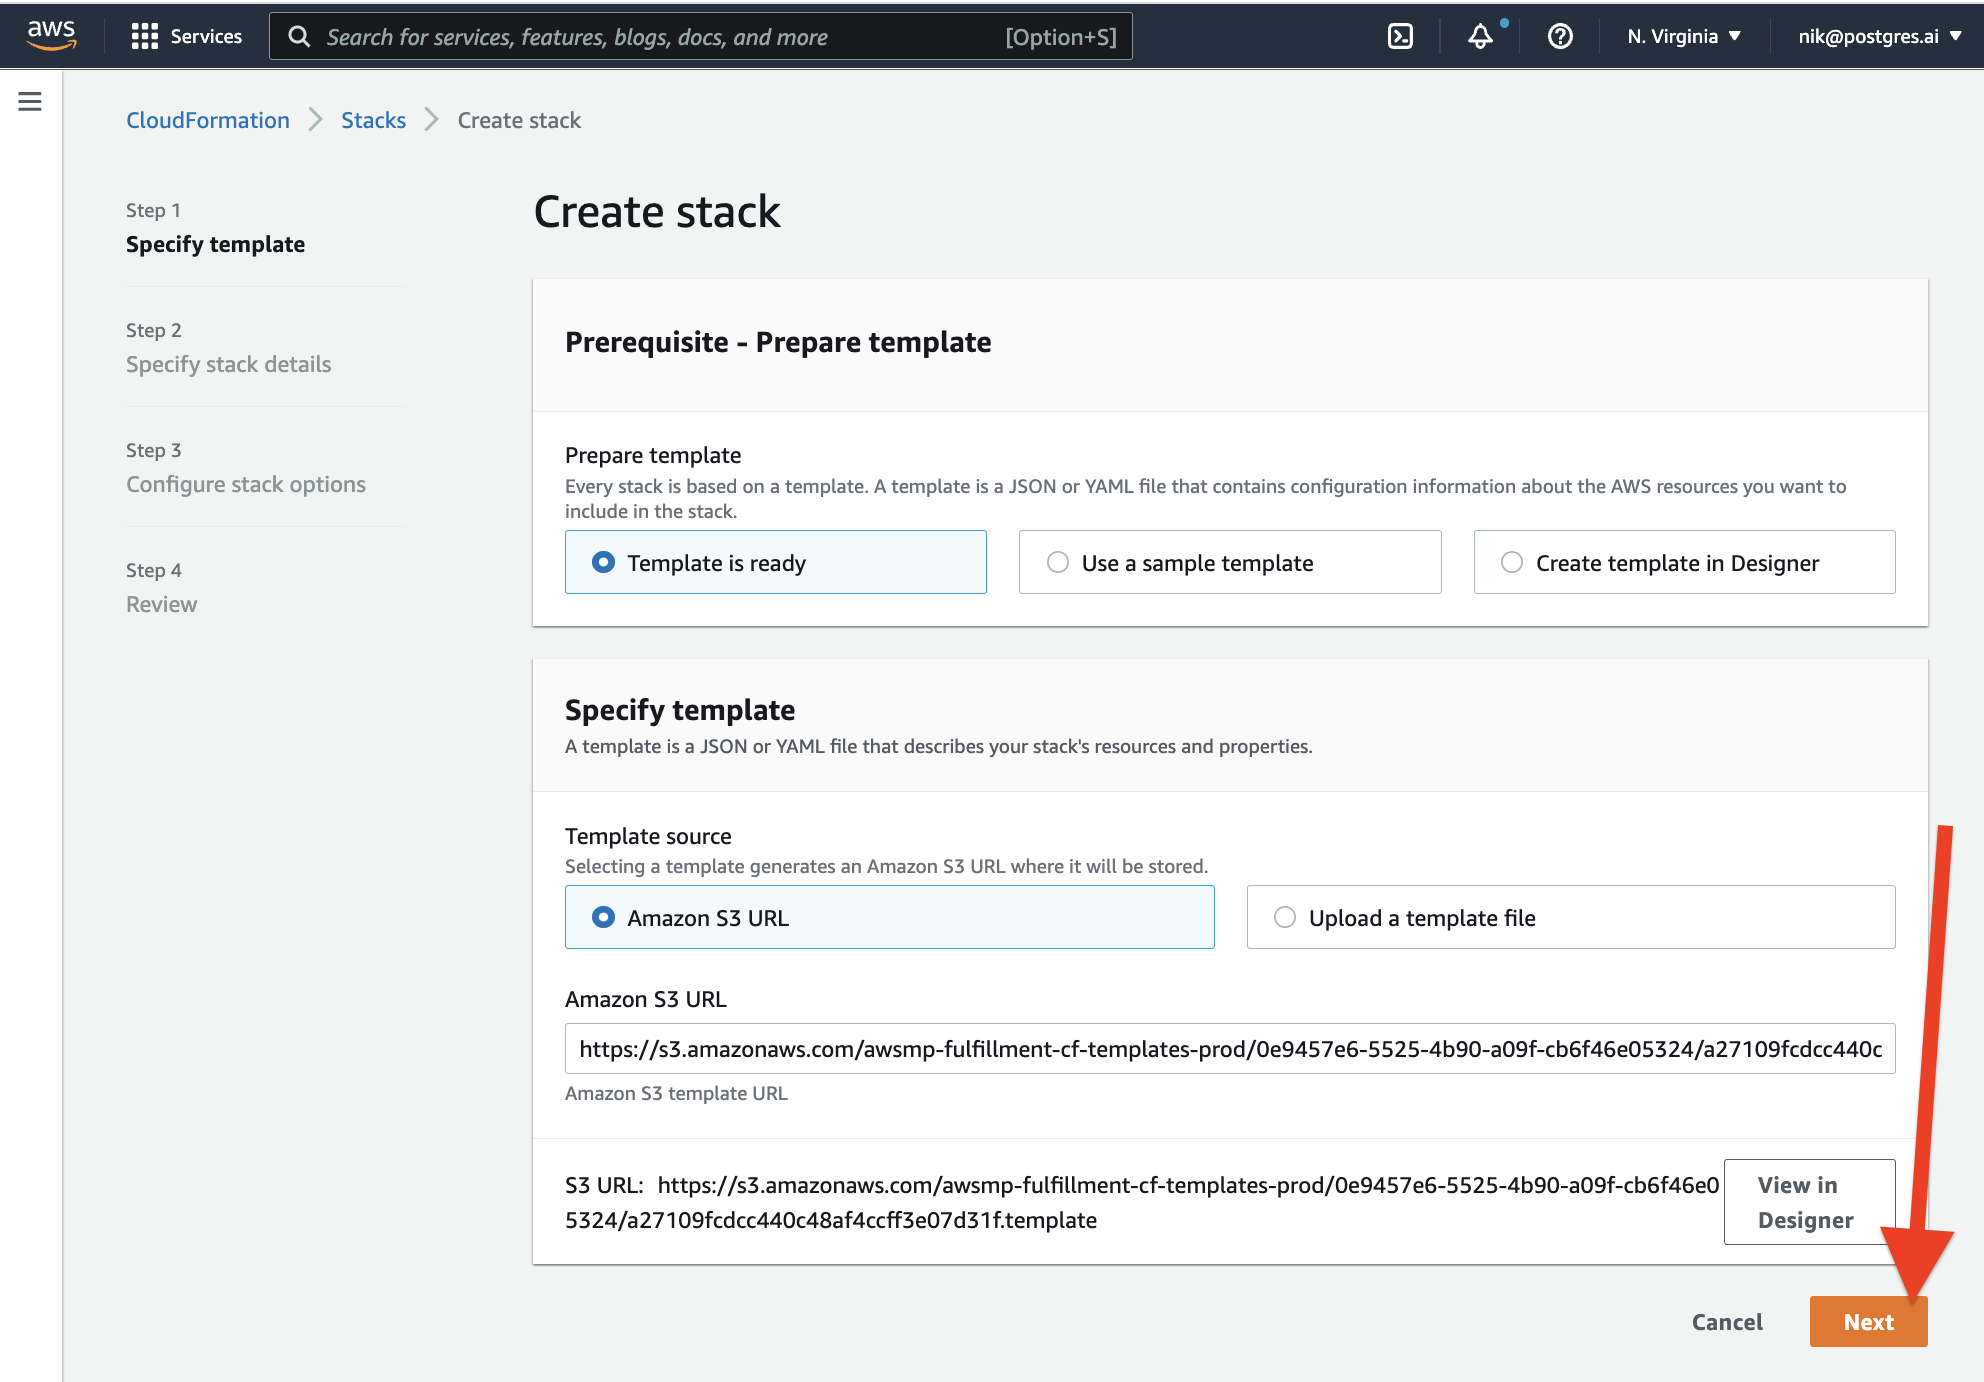This screenshot has height=1382, width=1984.
Task: Open AWS CloudShell terminal icon
Action: tap(1400, 36)
